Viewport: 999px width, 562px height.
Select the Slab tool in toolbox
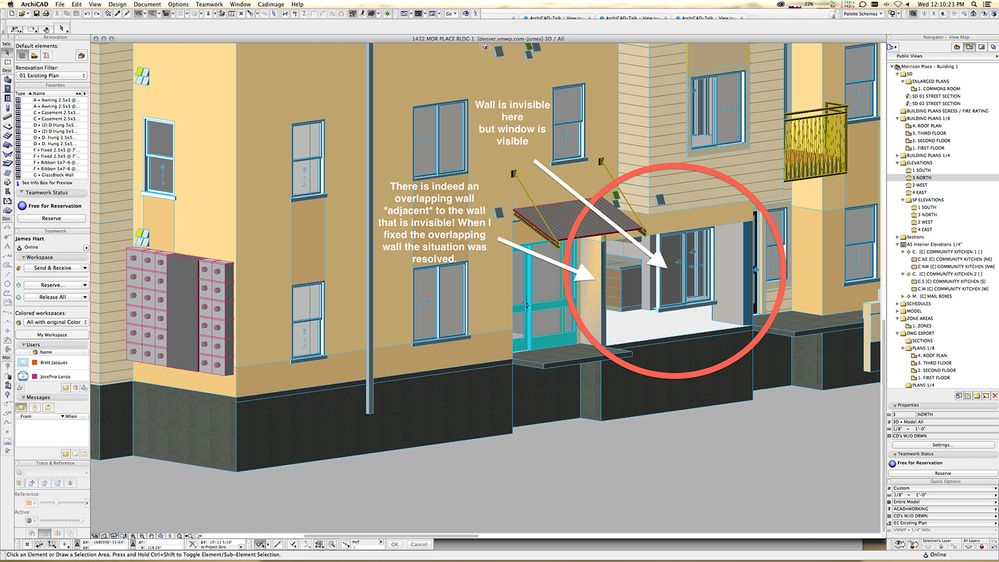pyautogui.click(x=7, y=126)
